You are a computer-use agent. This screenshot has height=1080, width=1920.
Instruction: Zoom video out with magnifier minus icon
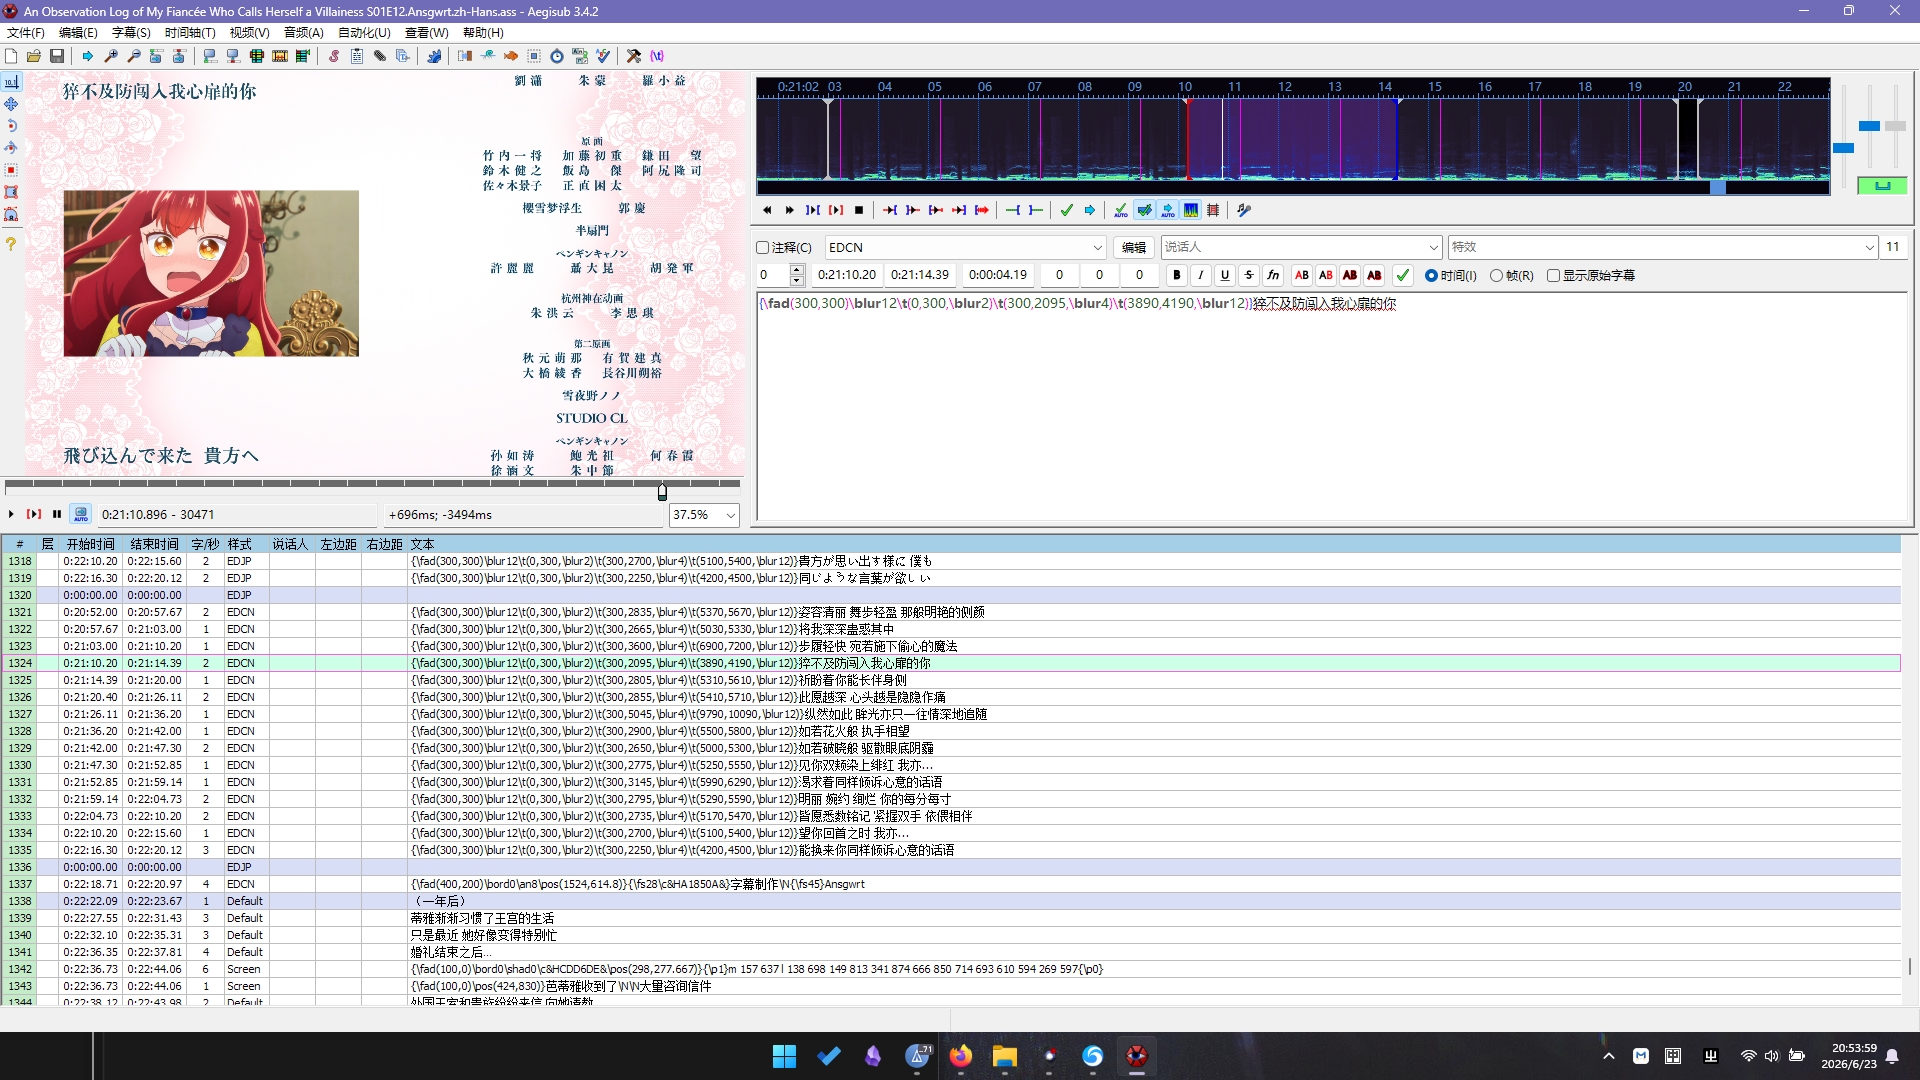click(x=134, y=56)
